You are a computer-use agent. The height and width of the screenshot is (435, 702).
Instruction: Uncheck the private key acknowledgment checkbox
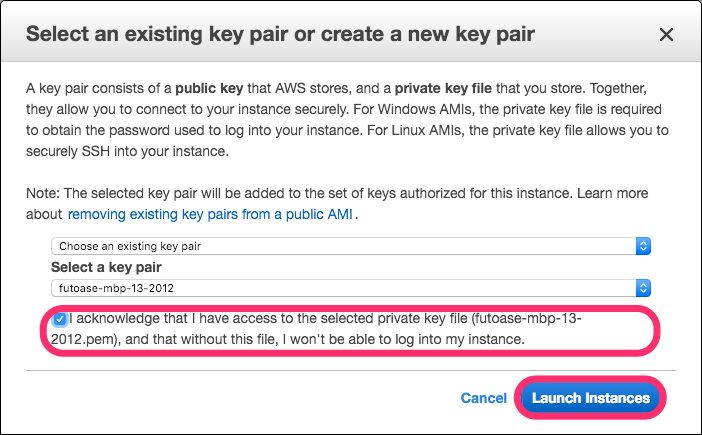tap(59, 319)
